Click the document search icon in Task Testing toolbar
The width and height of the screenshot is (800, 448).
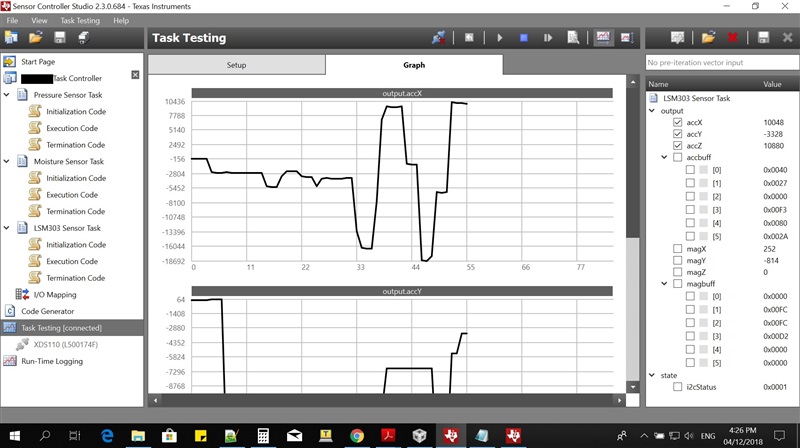[x=573, y=38]
